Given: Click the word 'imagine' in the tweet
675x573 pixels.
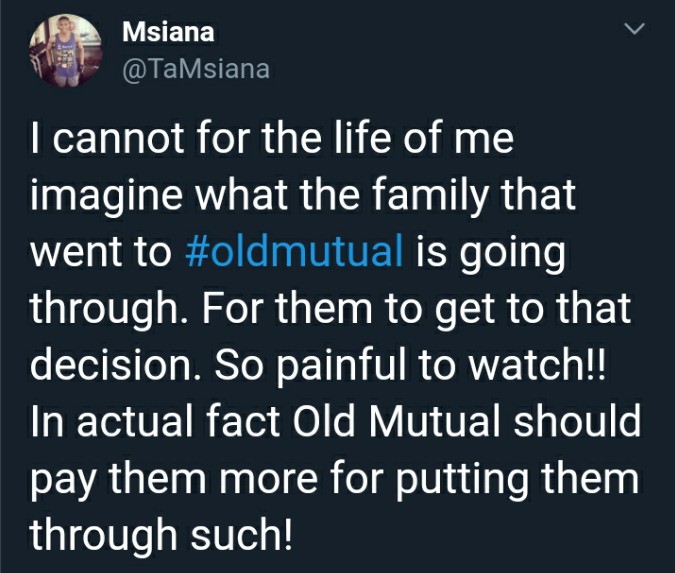Looking at the screenshot, I should point(106,196).
